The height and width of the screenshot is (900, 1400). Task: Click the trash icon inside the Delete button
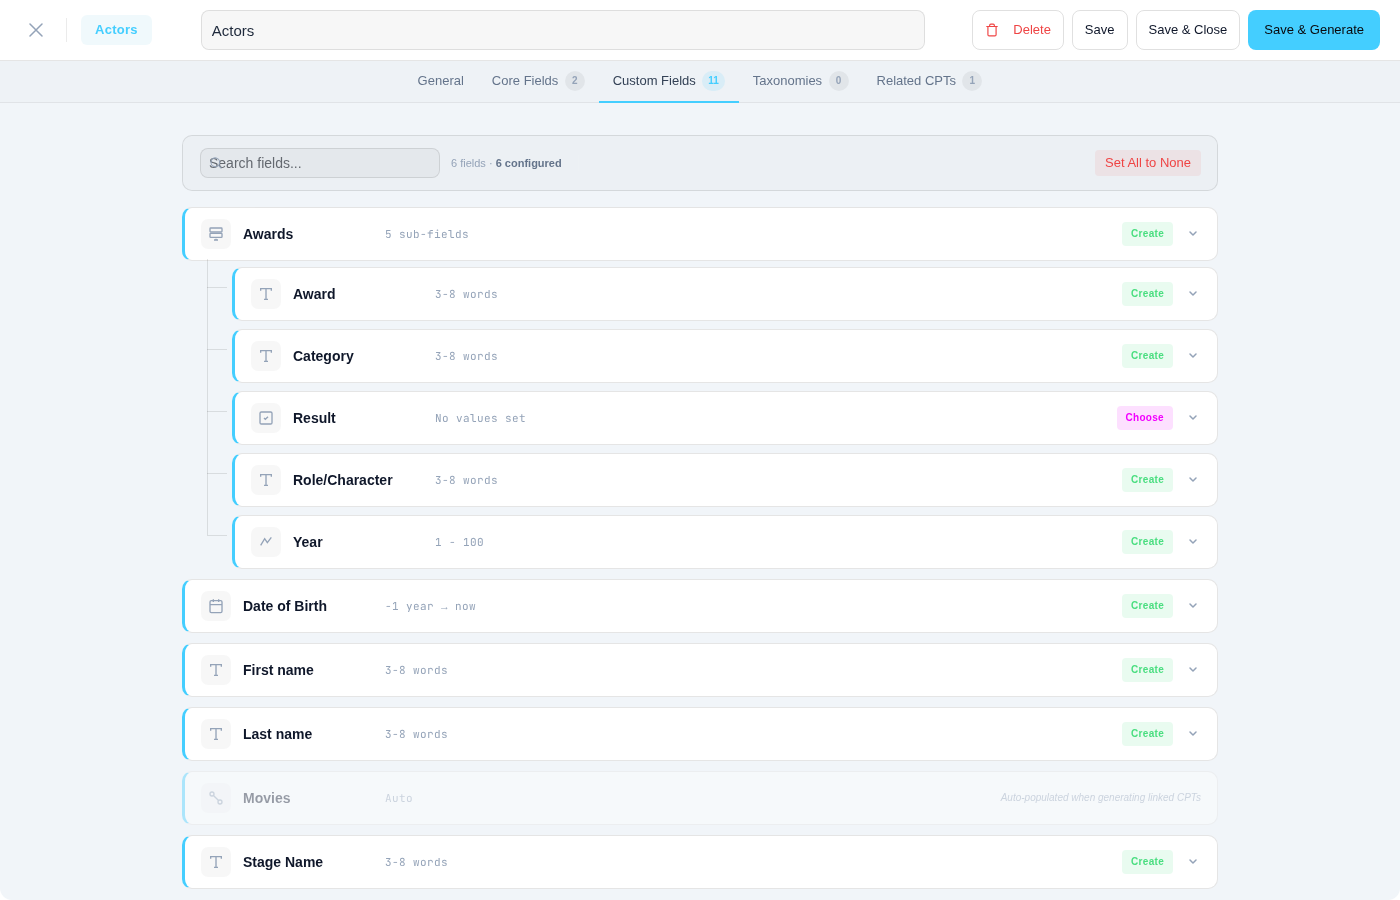990,30
